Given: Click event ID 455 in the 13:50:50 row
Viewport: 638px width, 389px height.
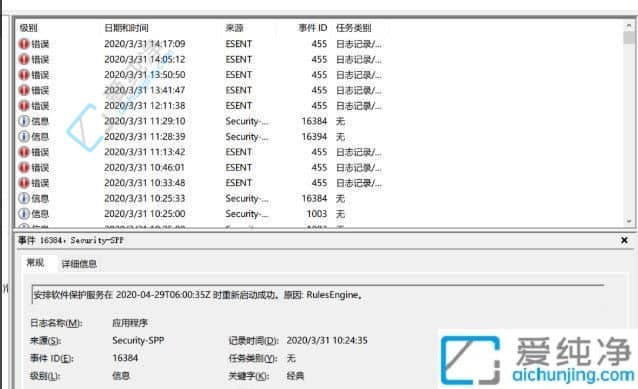Looking at the screenshot, I should (319, 74).
